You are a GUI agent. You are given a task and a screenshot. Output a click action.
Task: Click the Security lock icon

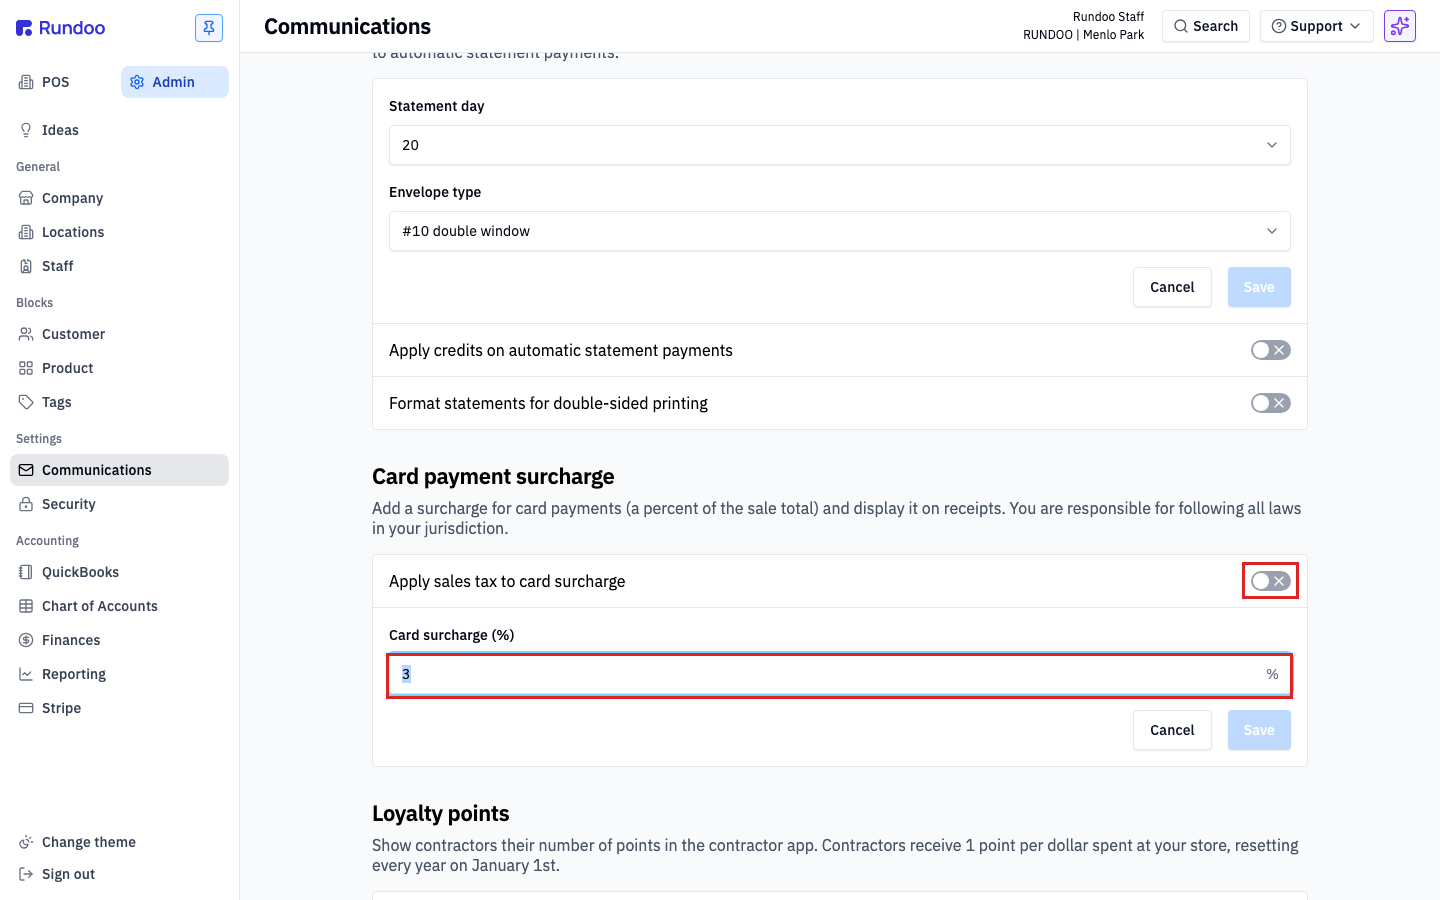coord(26,504)
